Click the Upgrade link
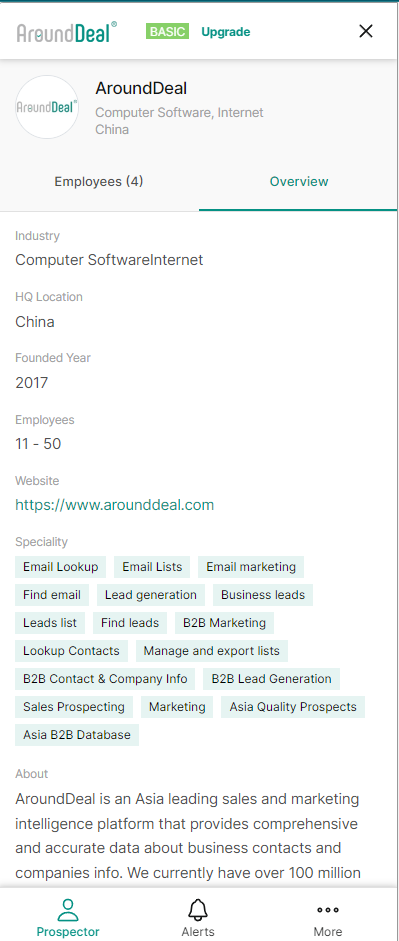Screen dimensions: 399x941 click(226, 32)
